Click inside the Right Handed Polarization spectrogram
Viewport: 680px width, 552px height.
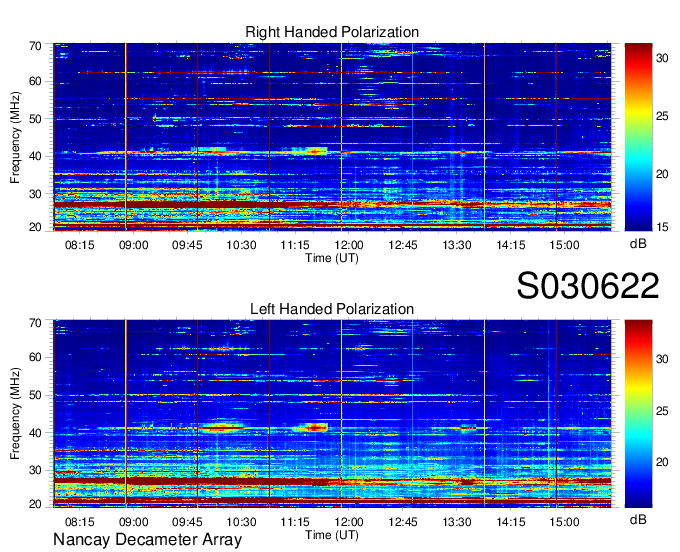tap(332, 137)
